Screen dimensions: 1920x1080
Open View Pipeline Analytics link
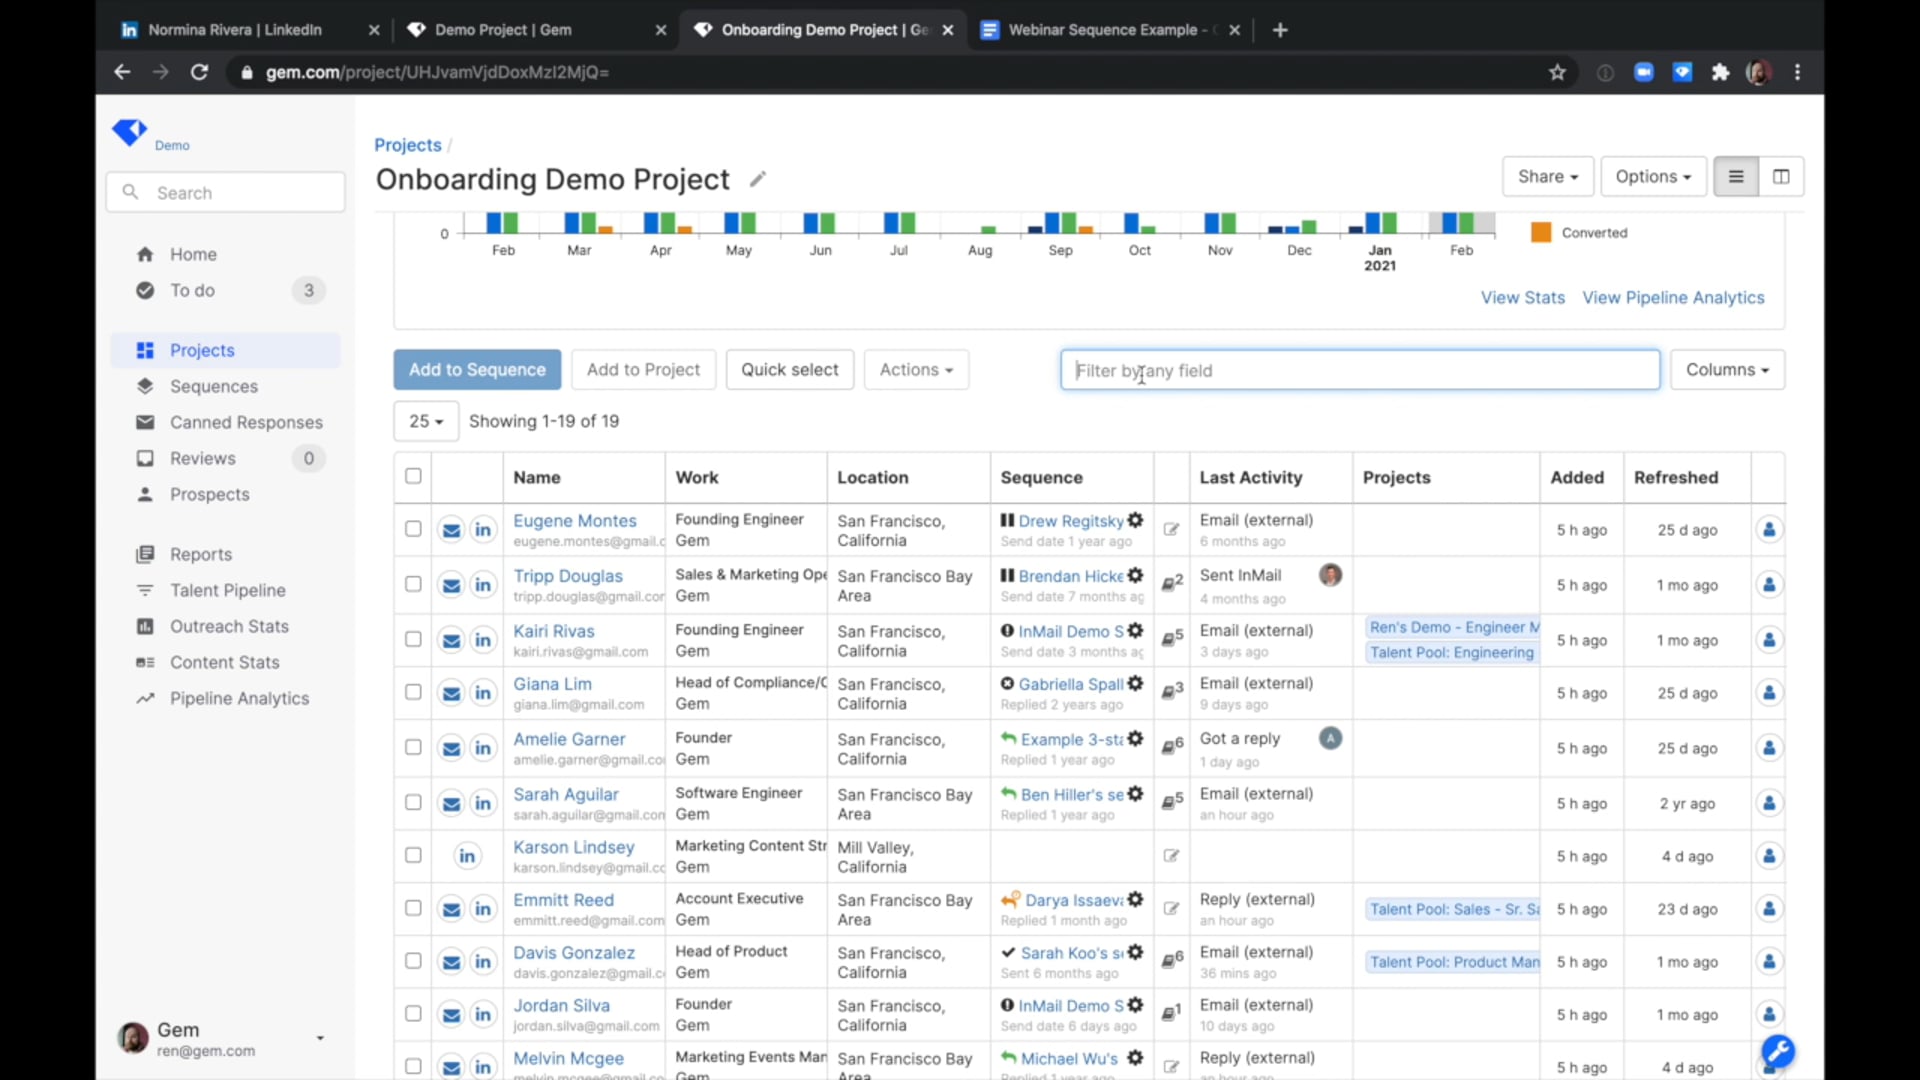pos(1673,297)
